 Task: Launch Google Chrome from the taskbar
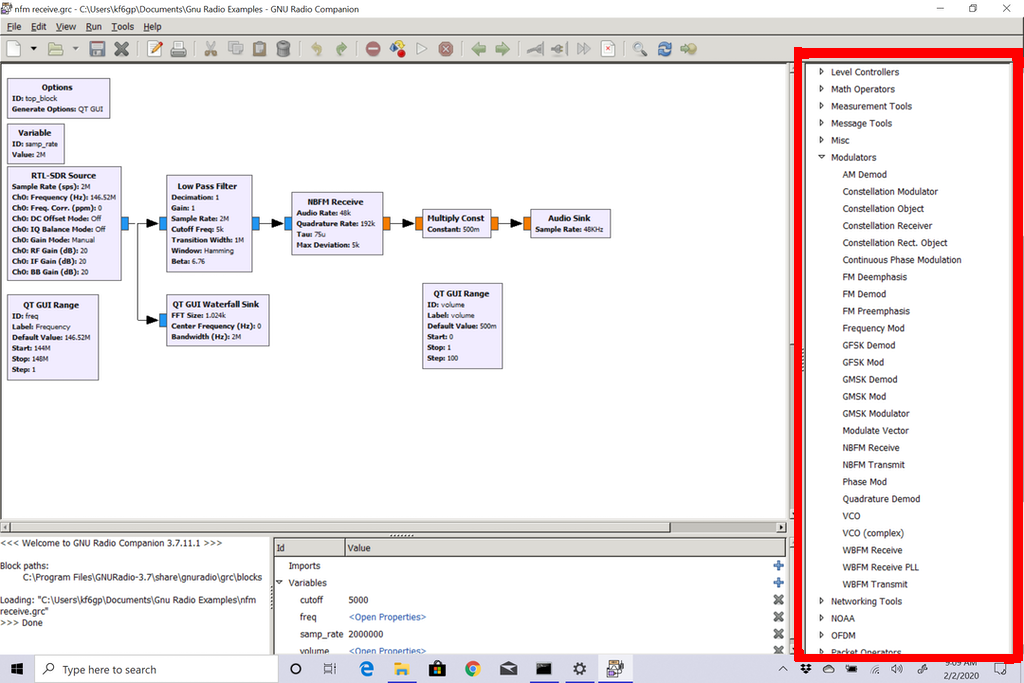(x=473, y=669)
